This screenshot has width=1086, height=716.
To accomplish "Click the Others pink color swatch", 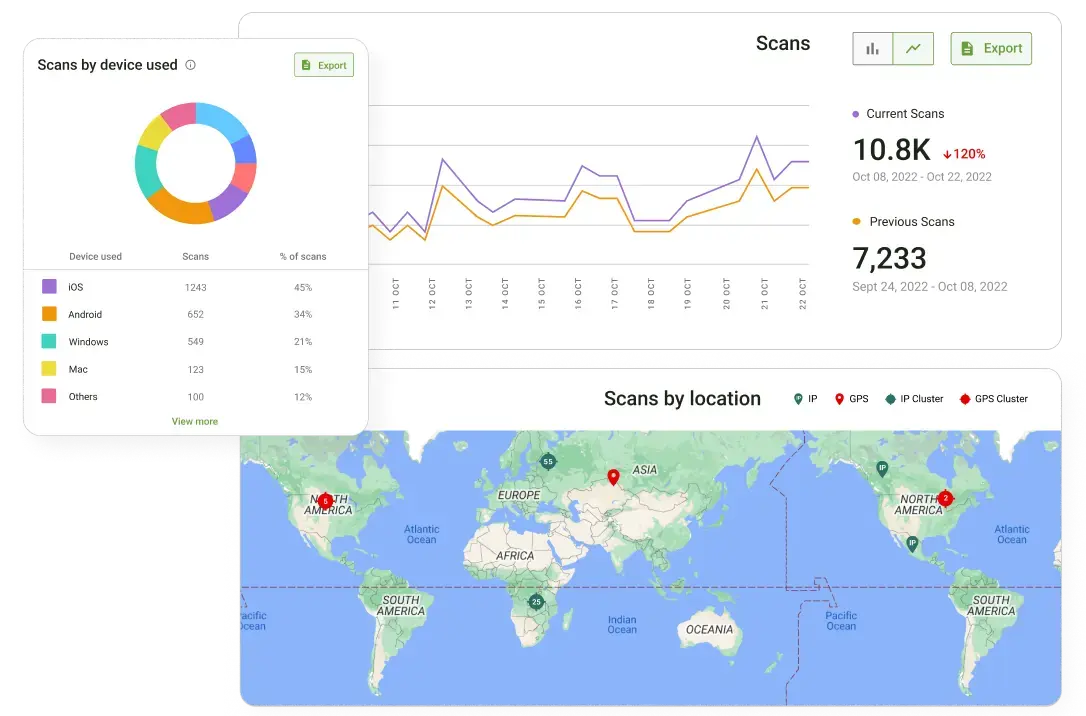I will pos(49,396).
